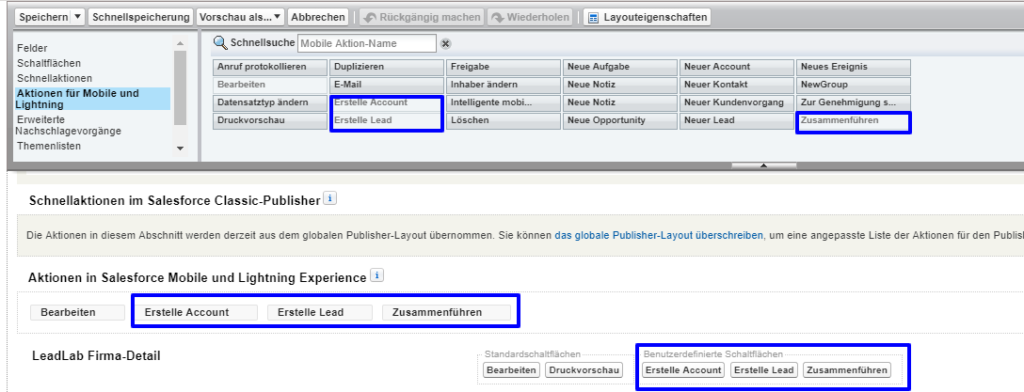Select greyed Bearbeiten in the palette
This screenshot has width=1024, height=392.
[x=270, y=84]
